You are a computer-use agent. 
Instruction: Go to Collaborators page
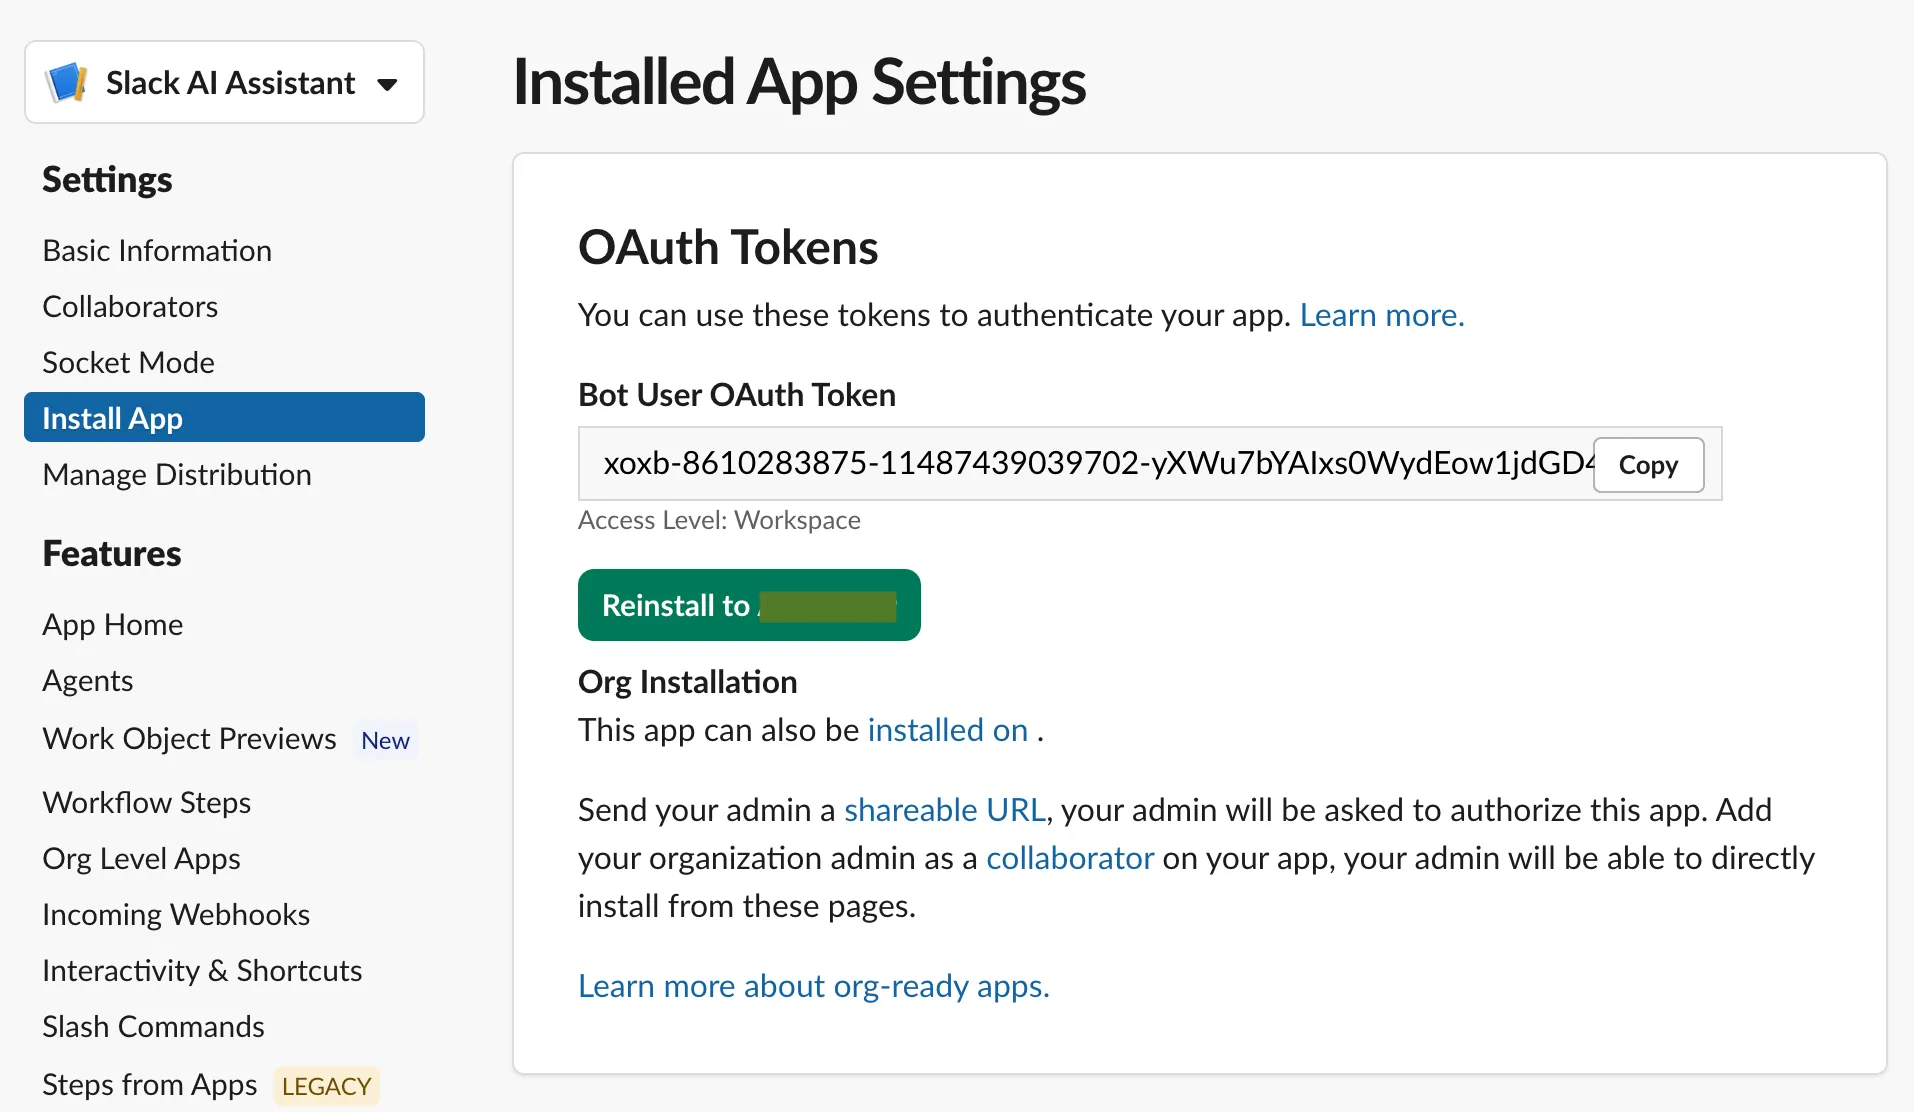[130, 306]
